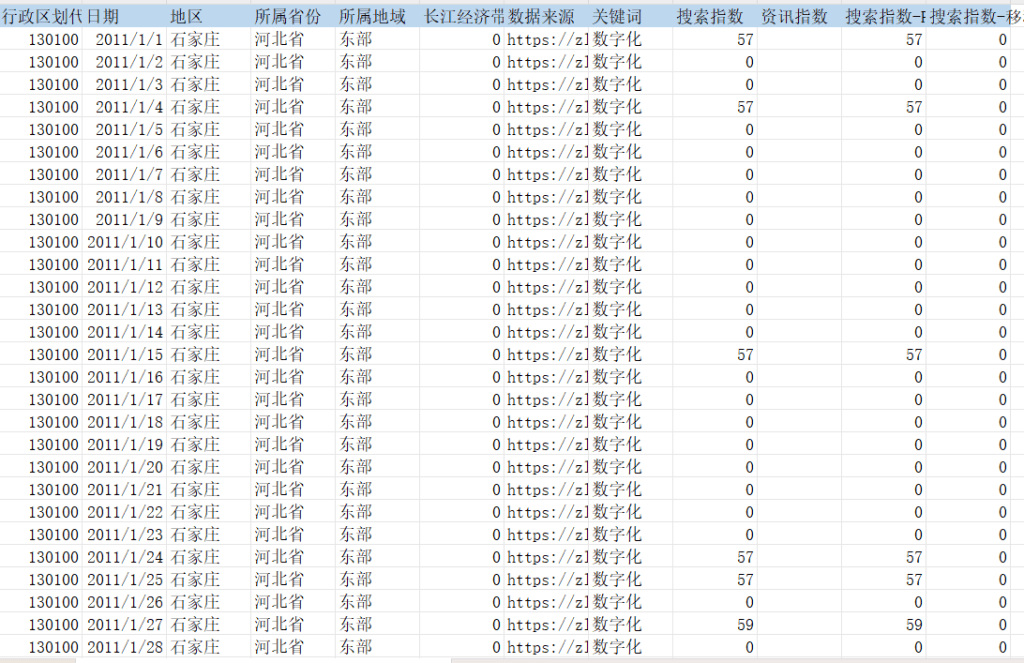Select the 行政区划代 header cell

pos(41,16)
